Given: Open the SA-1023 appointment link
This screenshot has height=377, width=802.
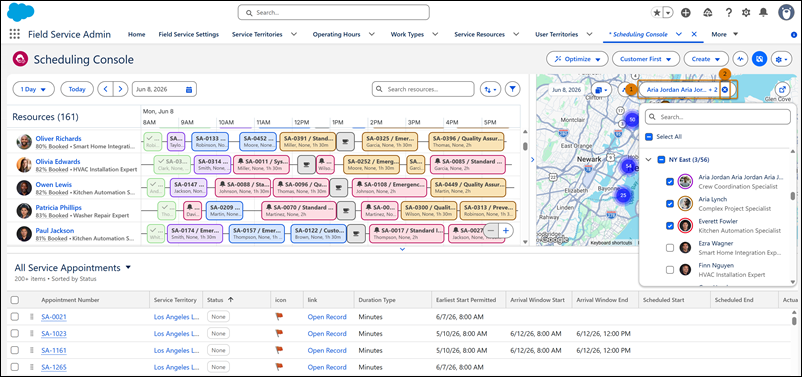Looking at the screenshot, I should 54,334.
